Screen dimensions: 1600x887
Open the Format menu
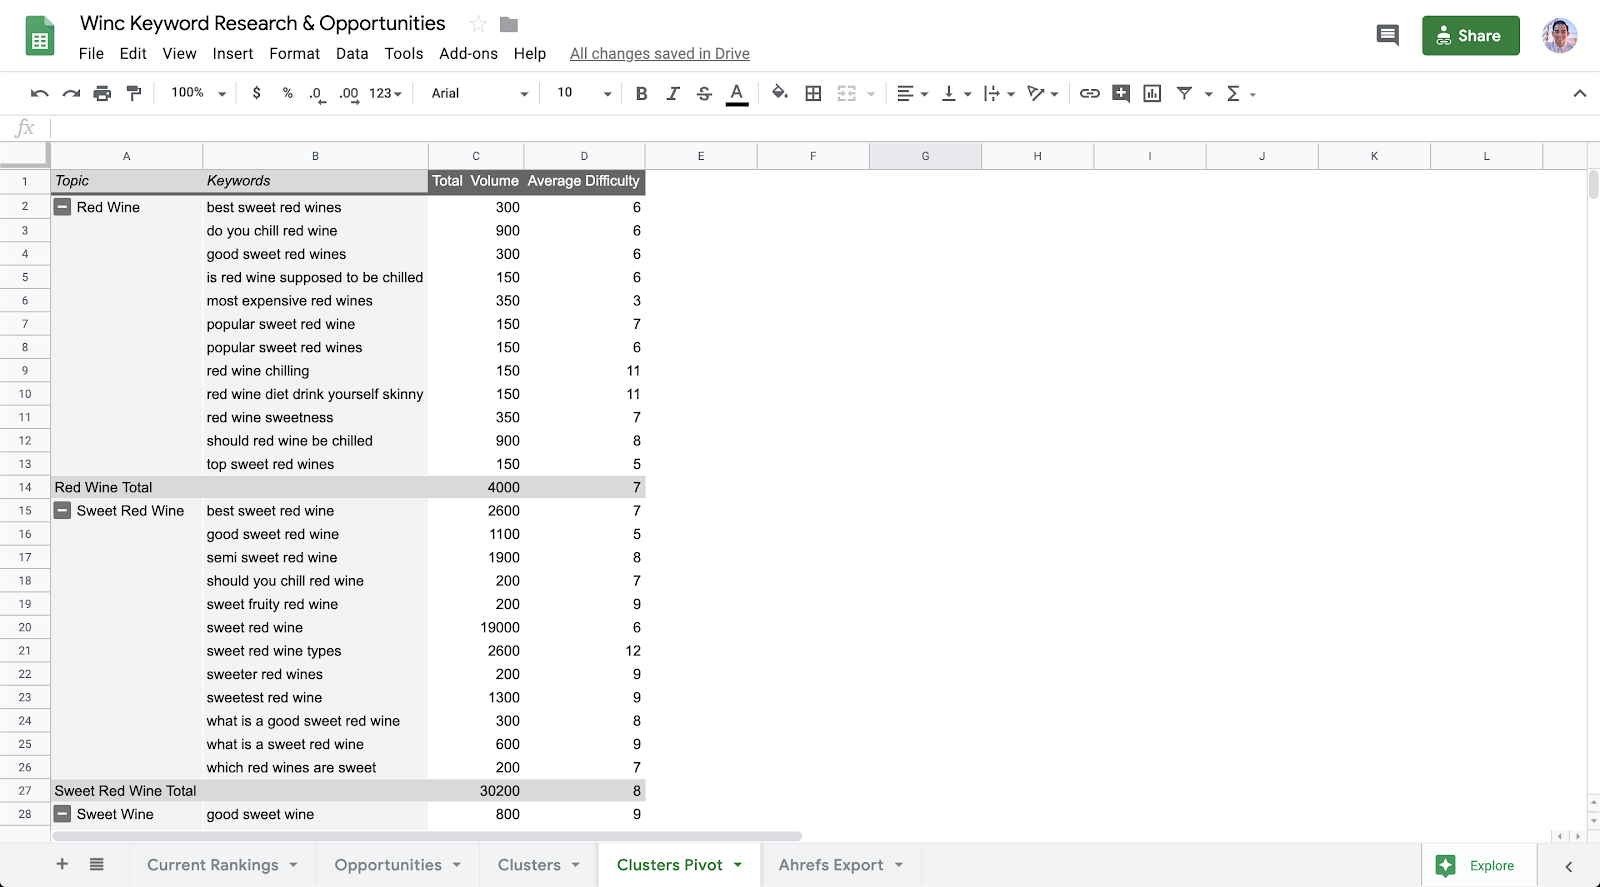295,54
